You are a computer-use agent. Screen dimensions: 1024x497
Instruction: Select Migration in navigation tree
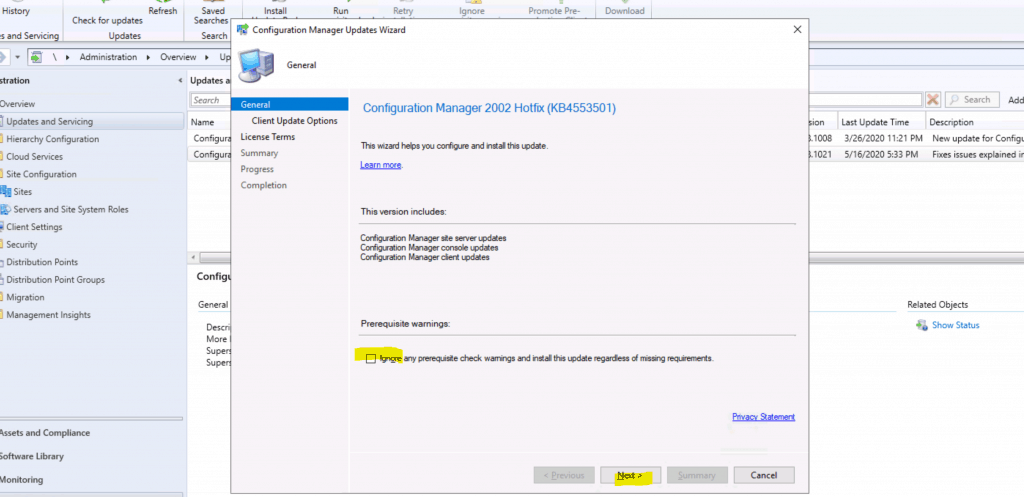tap(25, 298)
